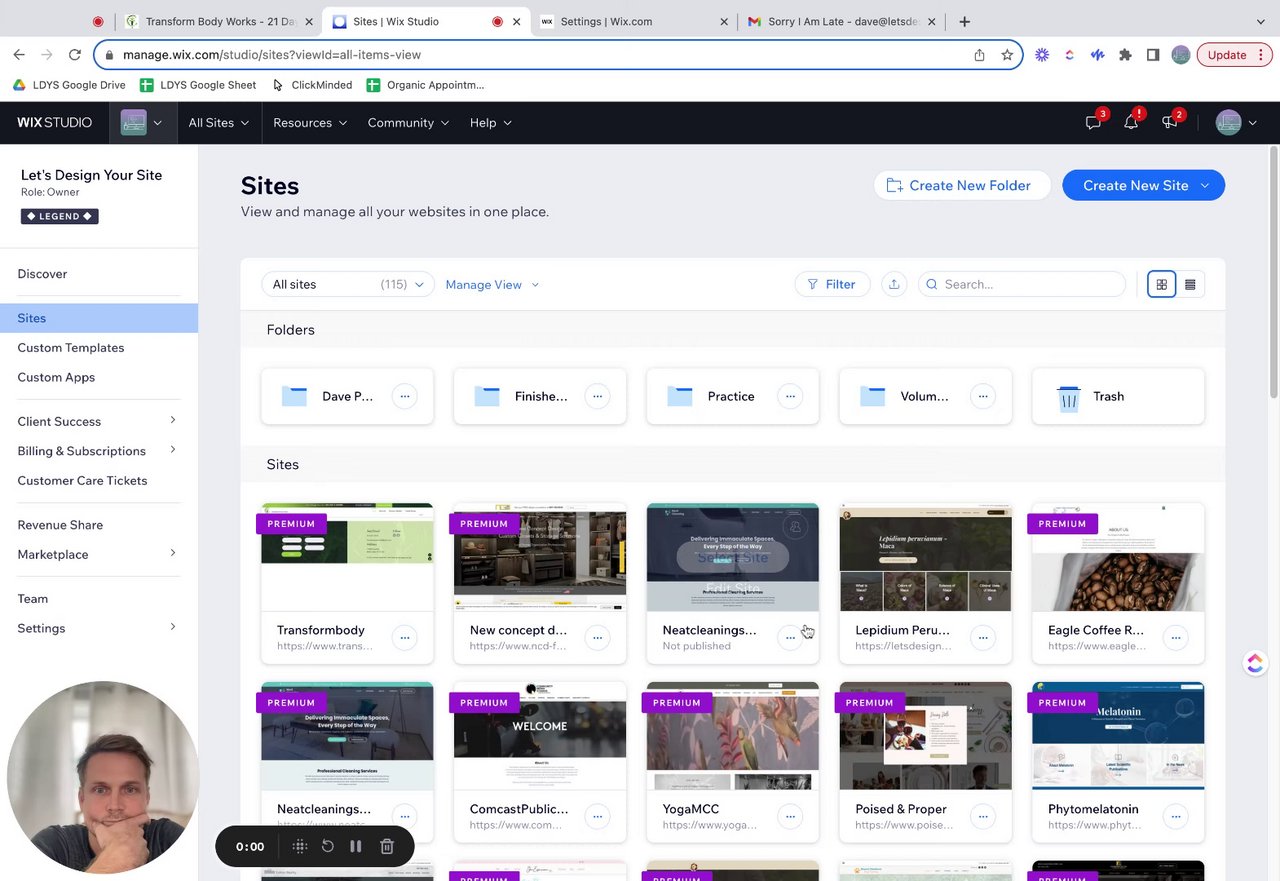Image resolution: width=1280 pixels, height=881 pixels.
Task: Delete the screen recording
Action: pos(387,847)
